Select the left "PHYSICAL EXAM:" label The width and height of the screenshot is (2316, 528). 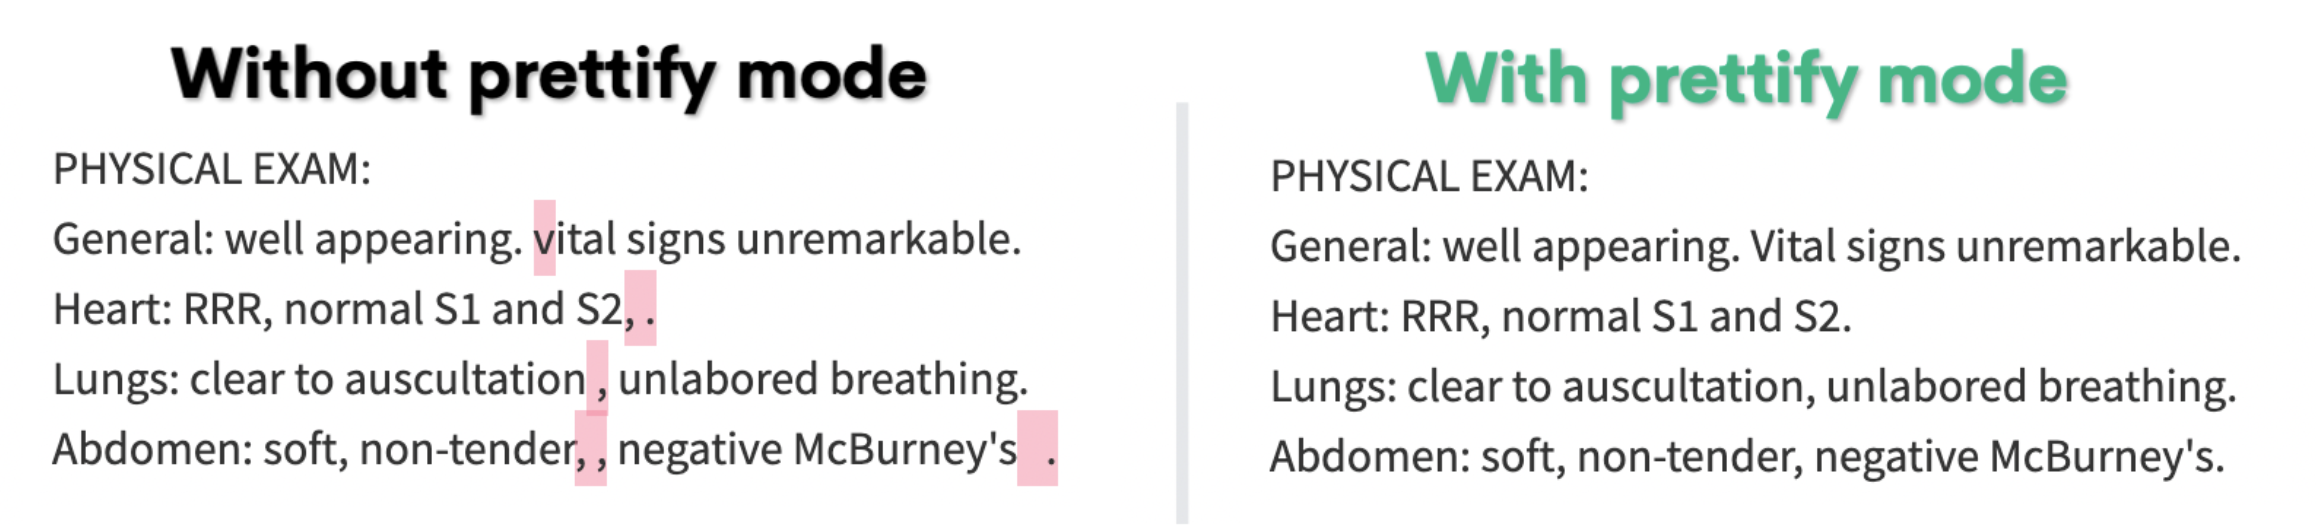tap(212, 169)
